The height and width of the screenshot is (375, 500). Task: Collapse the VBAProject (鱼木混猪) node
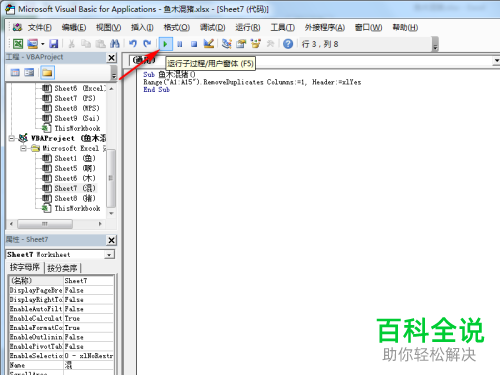(12, 138)
